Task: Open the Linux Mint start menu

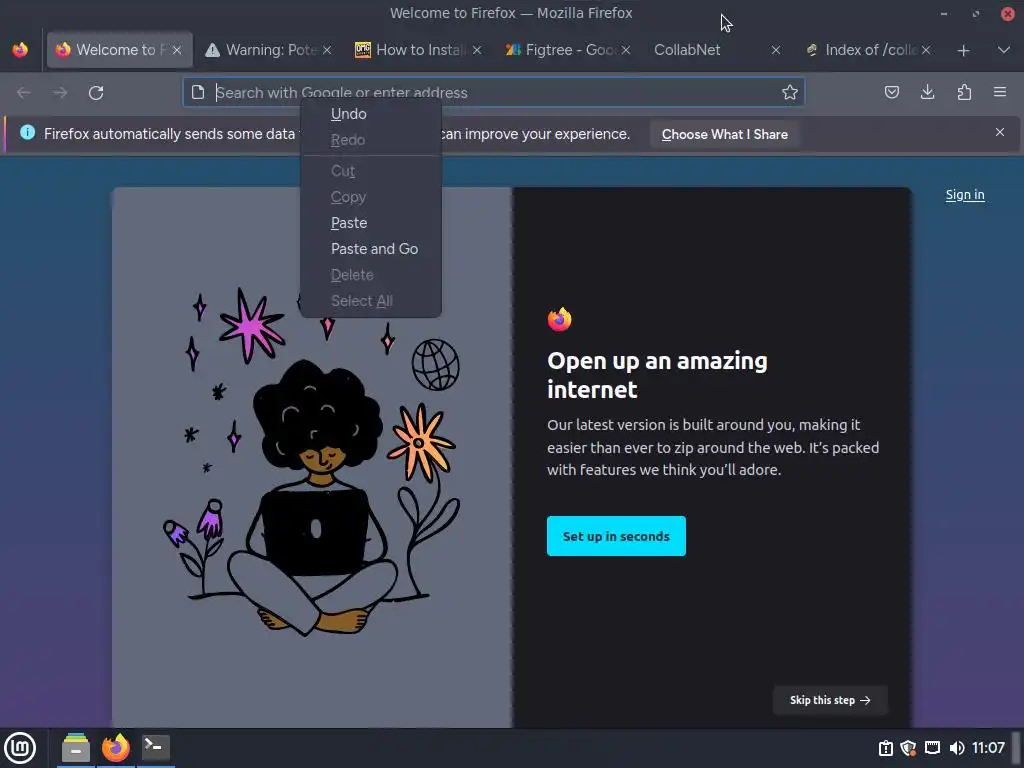Action: pyautogui.click(x=20, y=748)
